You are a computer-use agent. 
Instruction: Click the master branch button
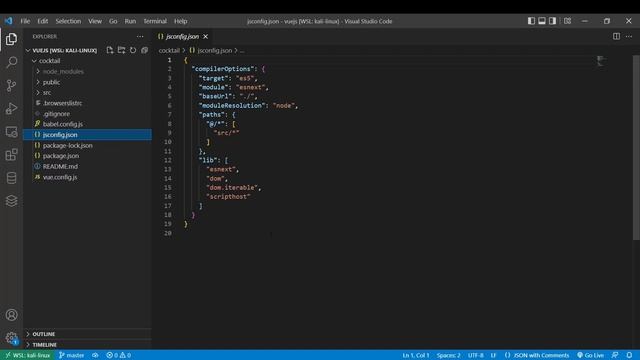(x=72, y=355)
